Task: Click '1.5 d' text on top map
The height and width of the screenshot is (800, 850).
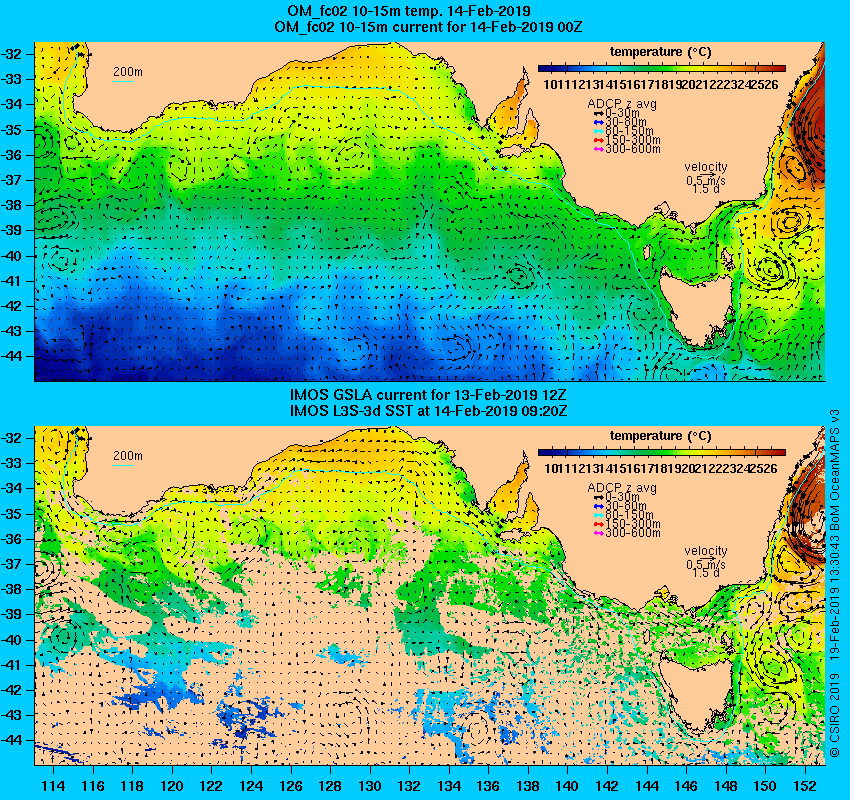Action: pos(705,189)
